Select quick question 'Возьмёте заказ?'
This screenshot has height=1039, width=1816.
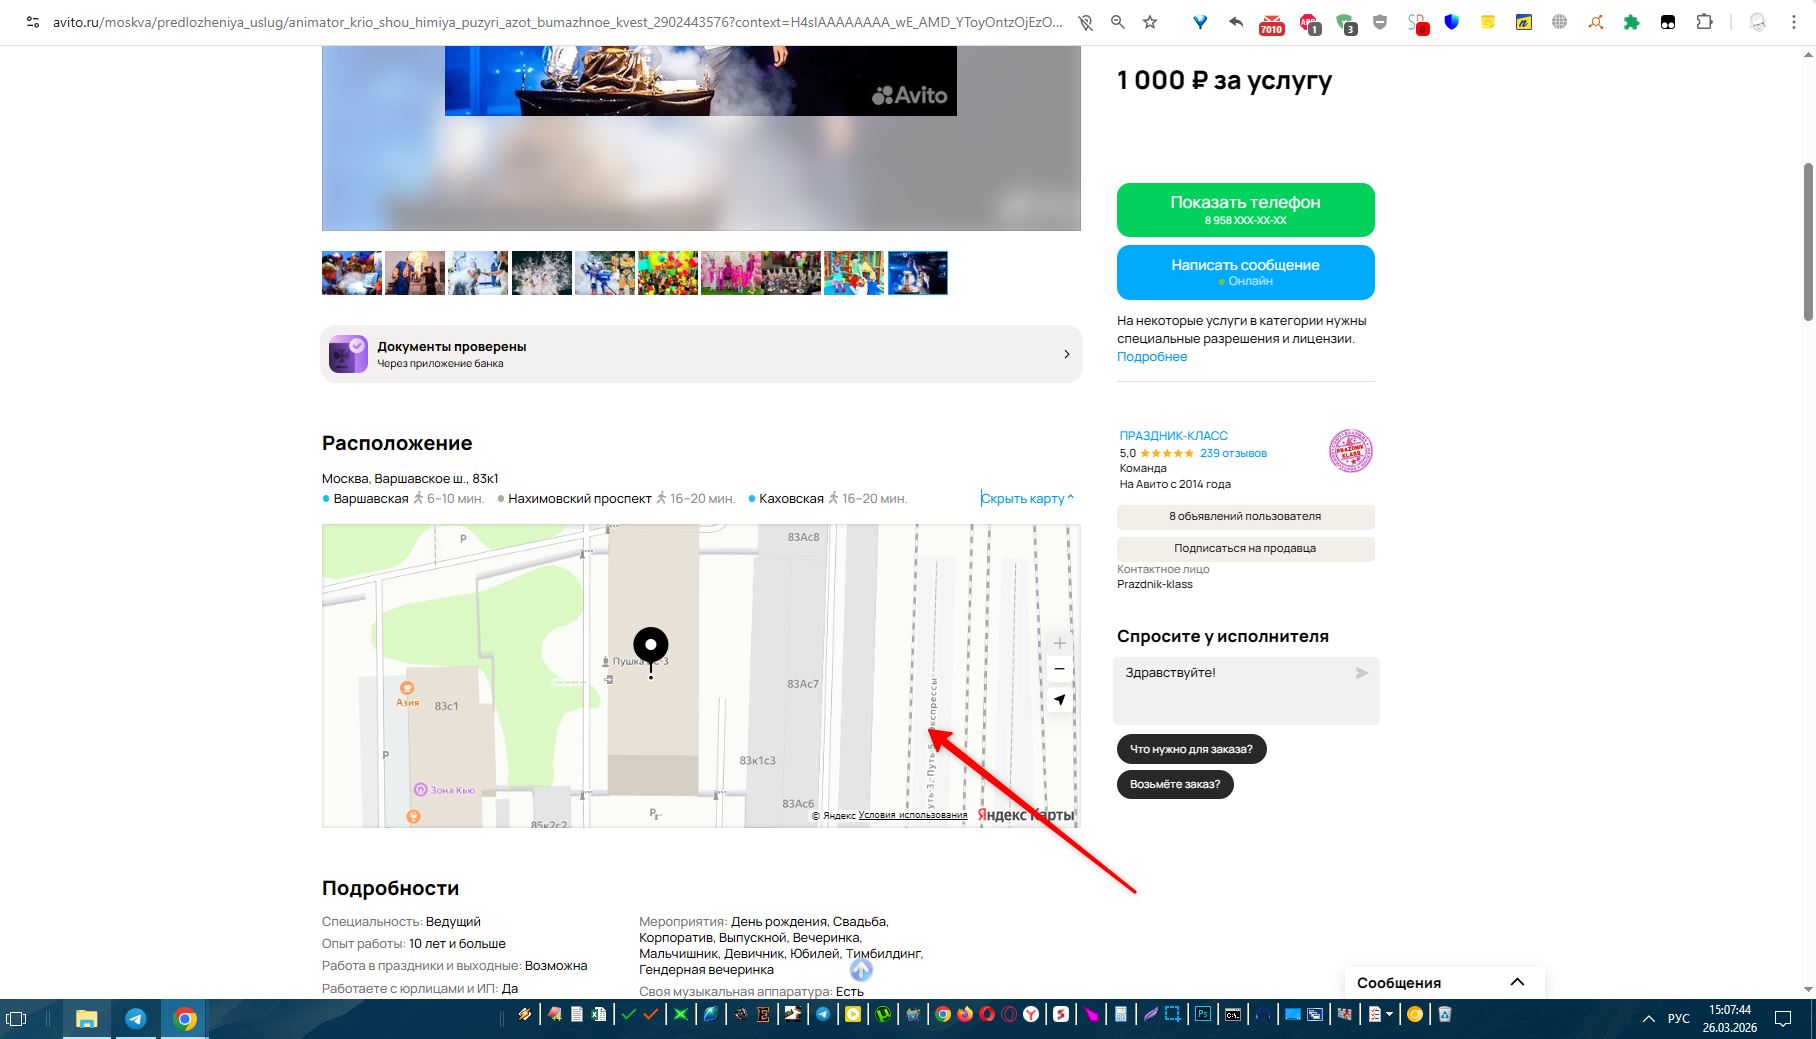pos(1175,784)
